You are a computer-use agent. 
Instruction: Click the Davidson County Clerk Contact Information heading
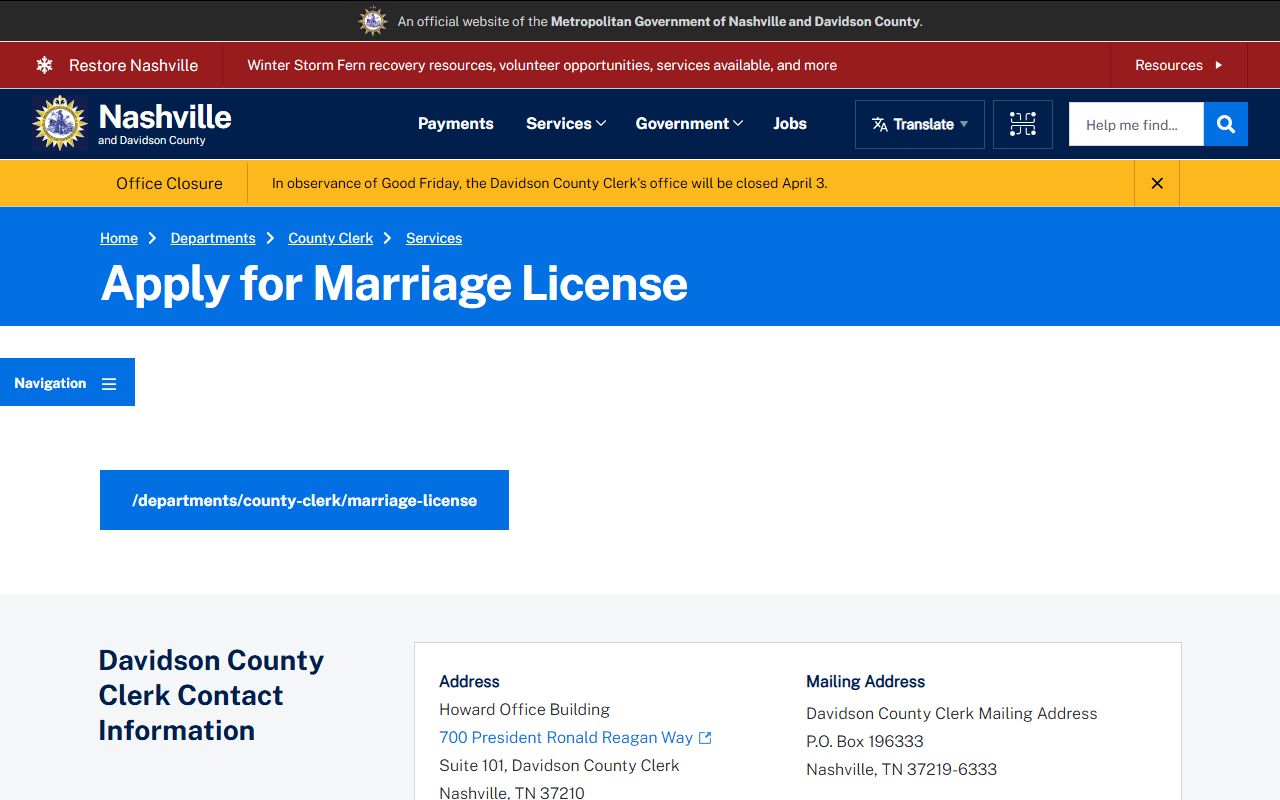211,695
